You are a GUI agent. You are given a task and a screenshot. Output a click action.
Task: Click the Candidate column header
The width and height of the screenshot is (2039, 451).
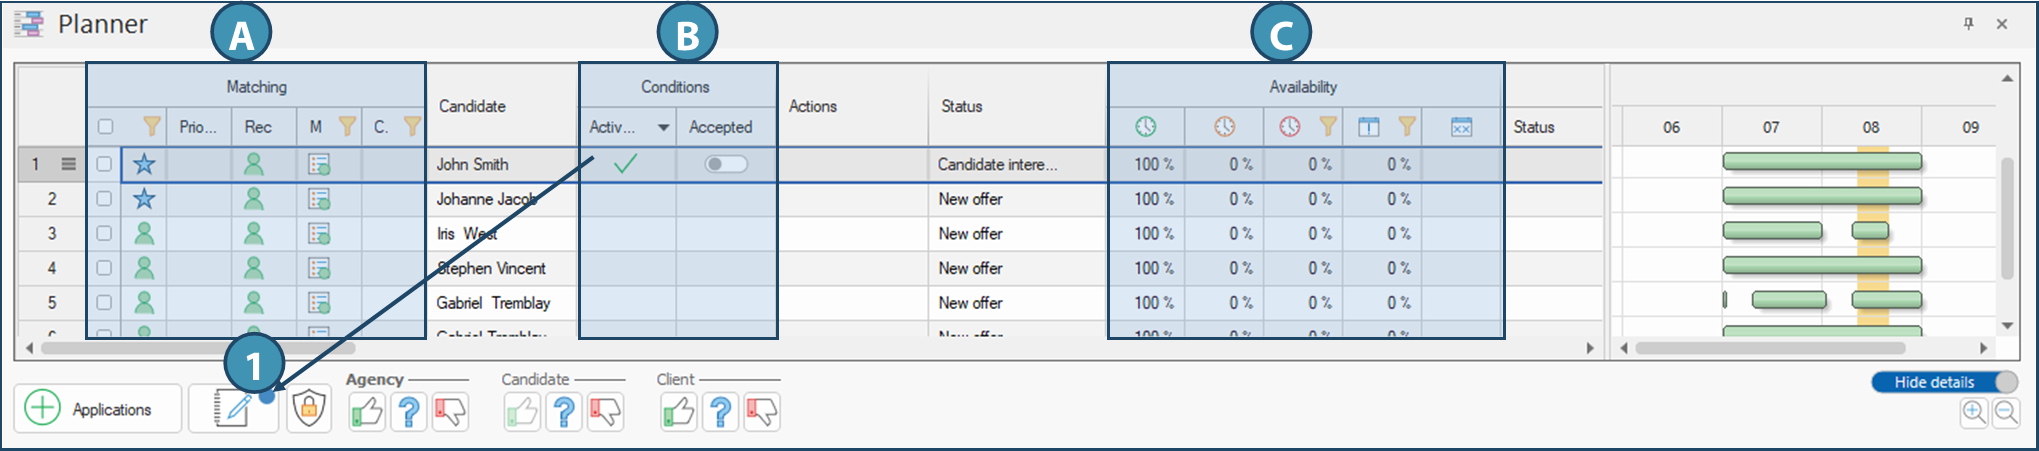(x=472, y=106)
